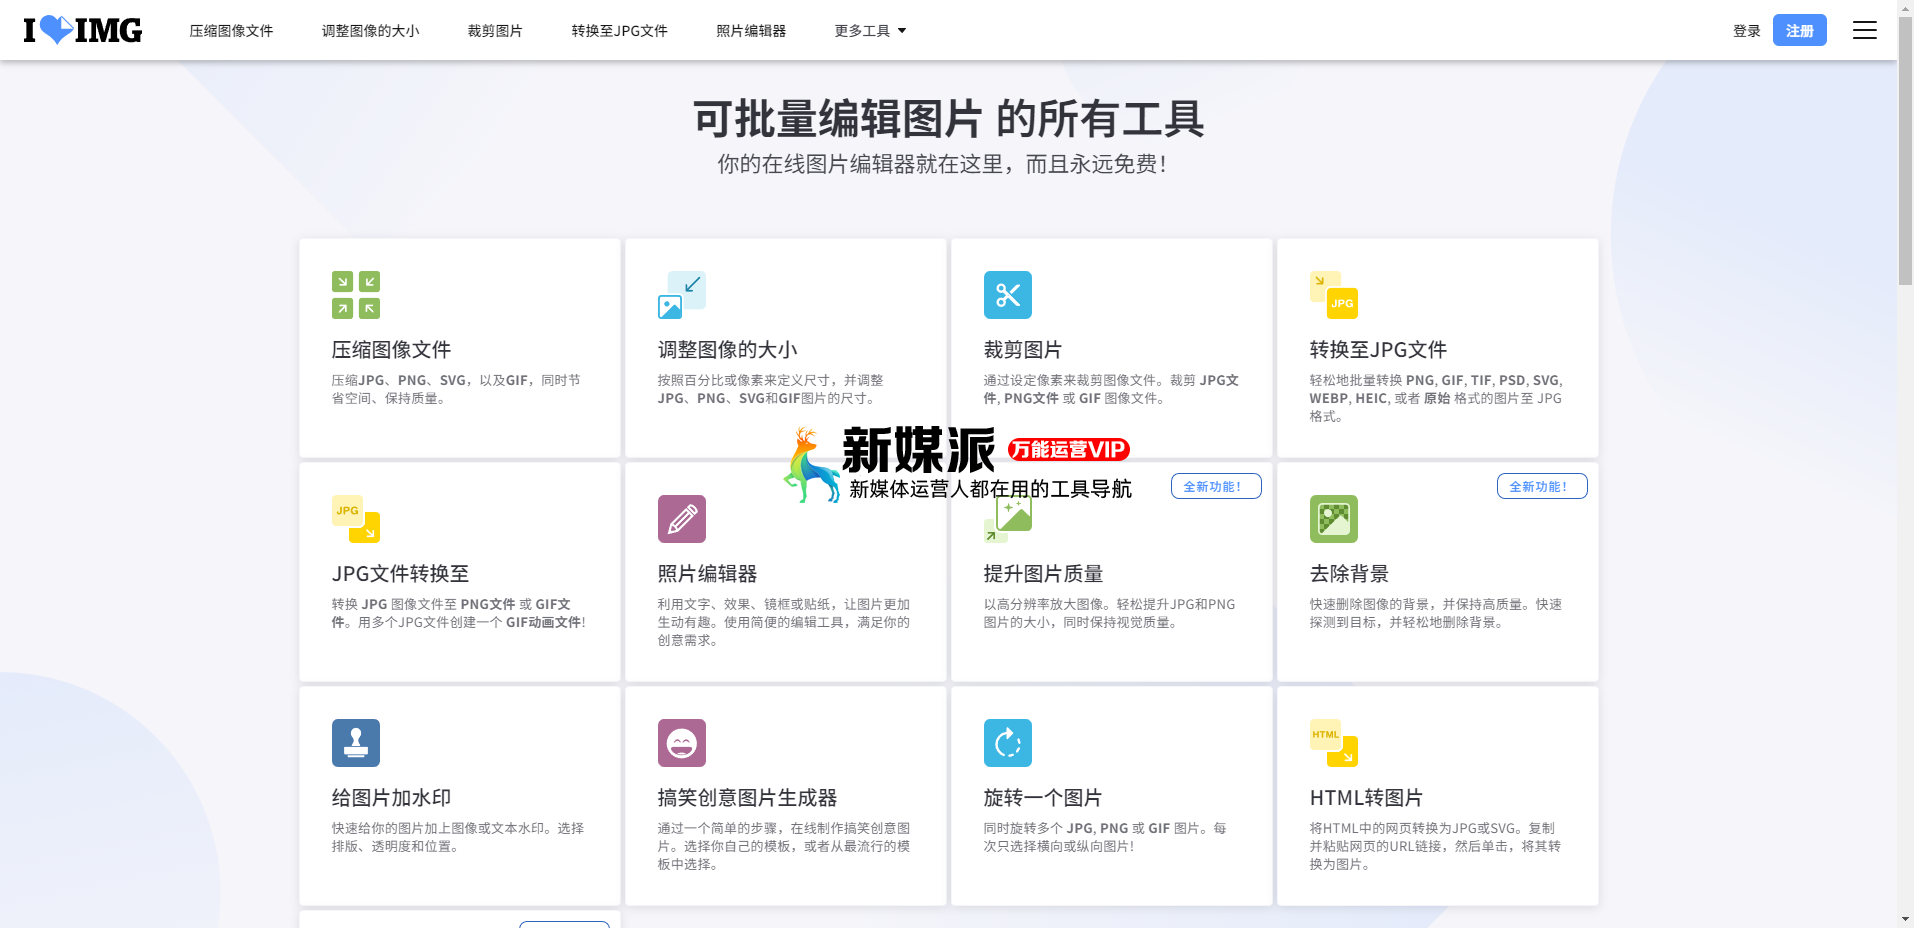This screenshot has width=1914, height=928.
Task: Click the 将HTML中的网页转换为JPG或SVG description
Action: pos(1435,846)
